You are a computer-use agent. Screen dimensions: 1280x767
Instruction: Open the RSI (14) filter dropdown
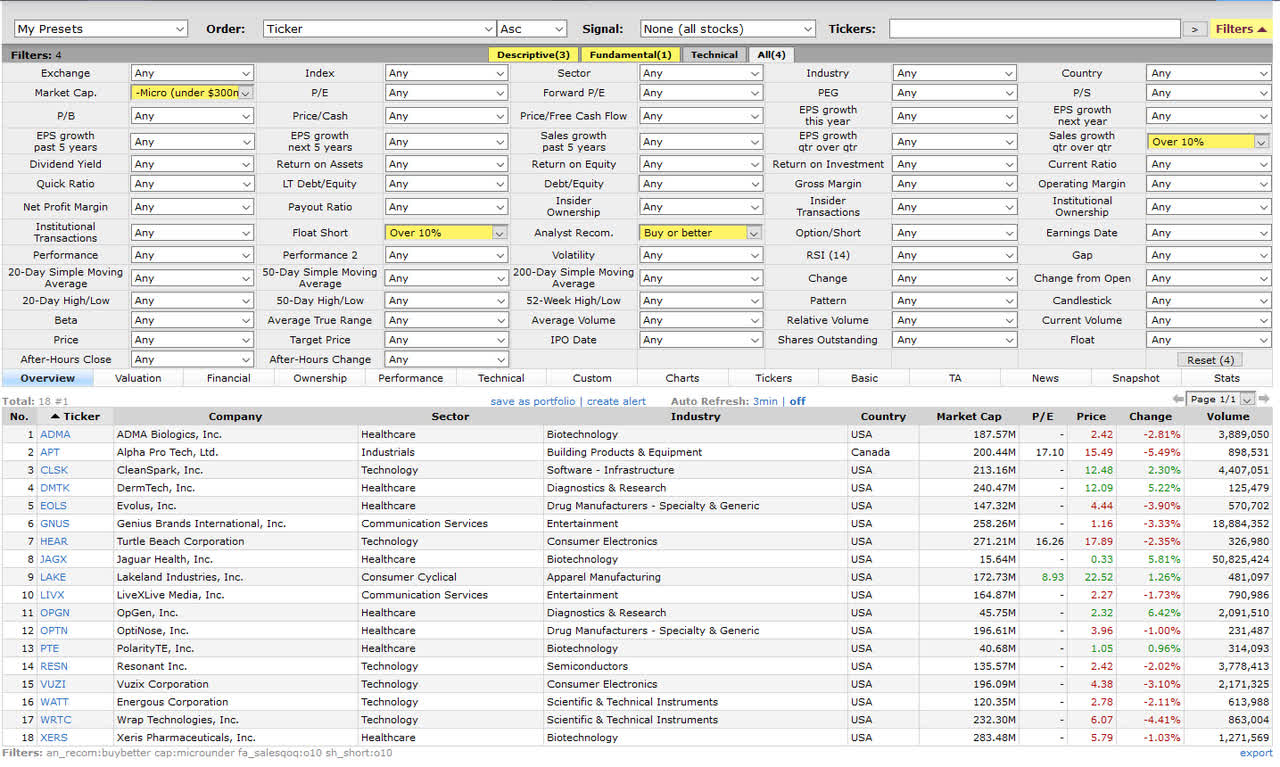click(954, 255)
